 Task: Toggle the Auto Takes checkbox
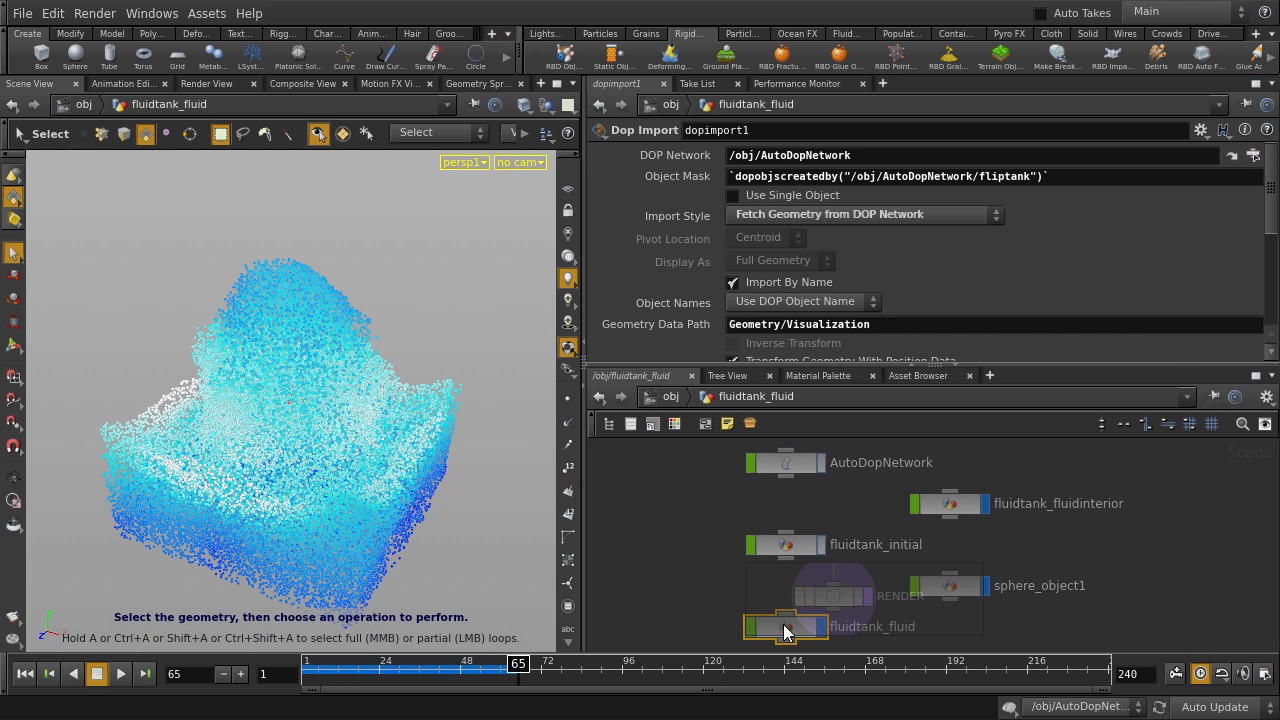tap(1040, 14)
